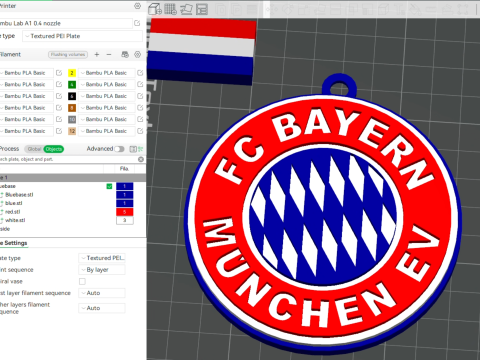This screenshot has height=360, width=480.
Task: Select red.stl in the object list
Action: (13, 212)
